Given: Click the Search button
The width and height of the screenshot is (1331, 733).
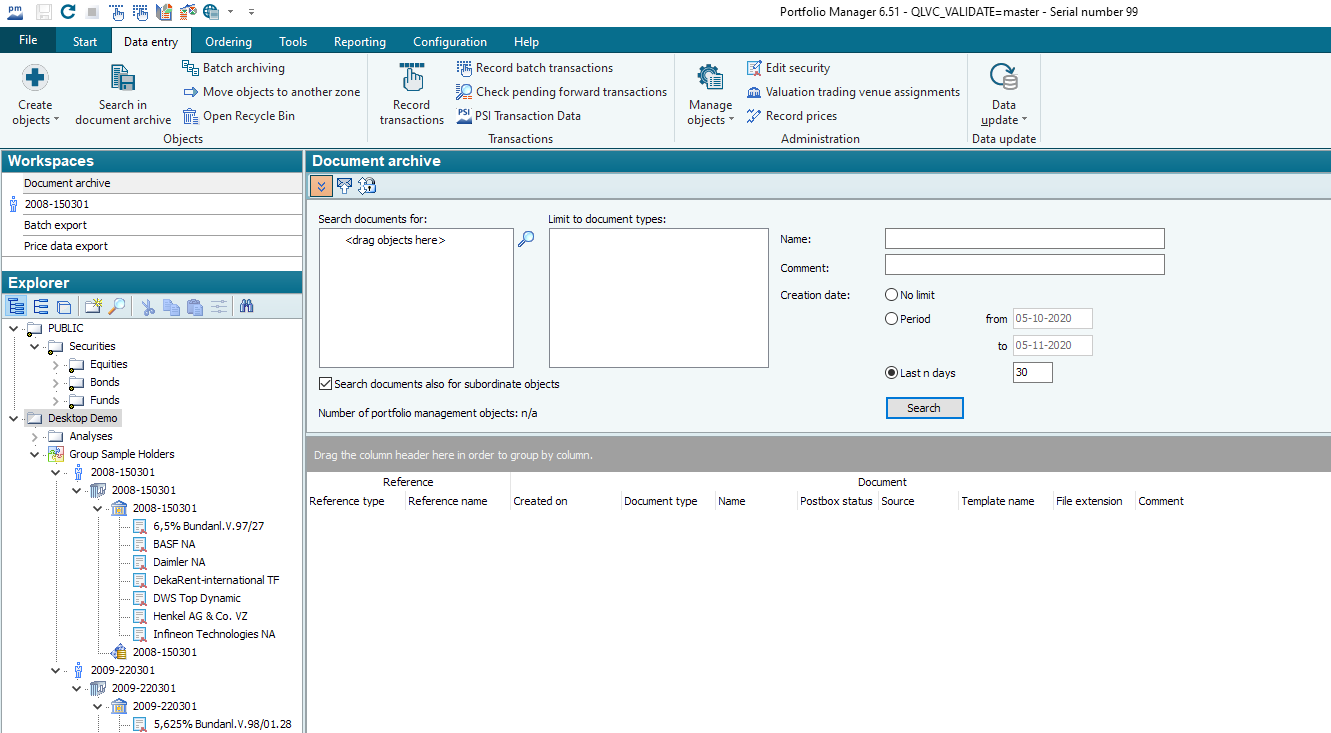Looking at the screenshot, I should 924,408.
